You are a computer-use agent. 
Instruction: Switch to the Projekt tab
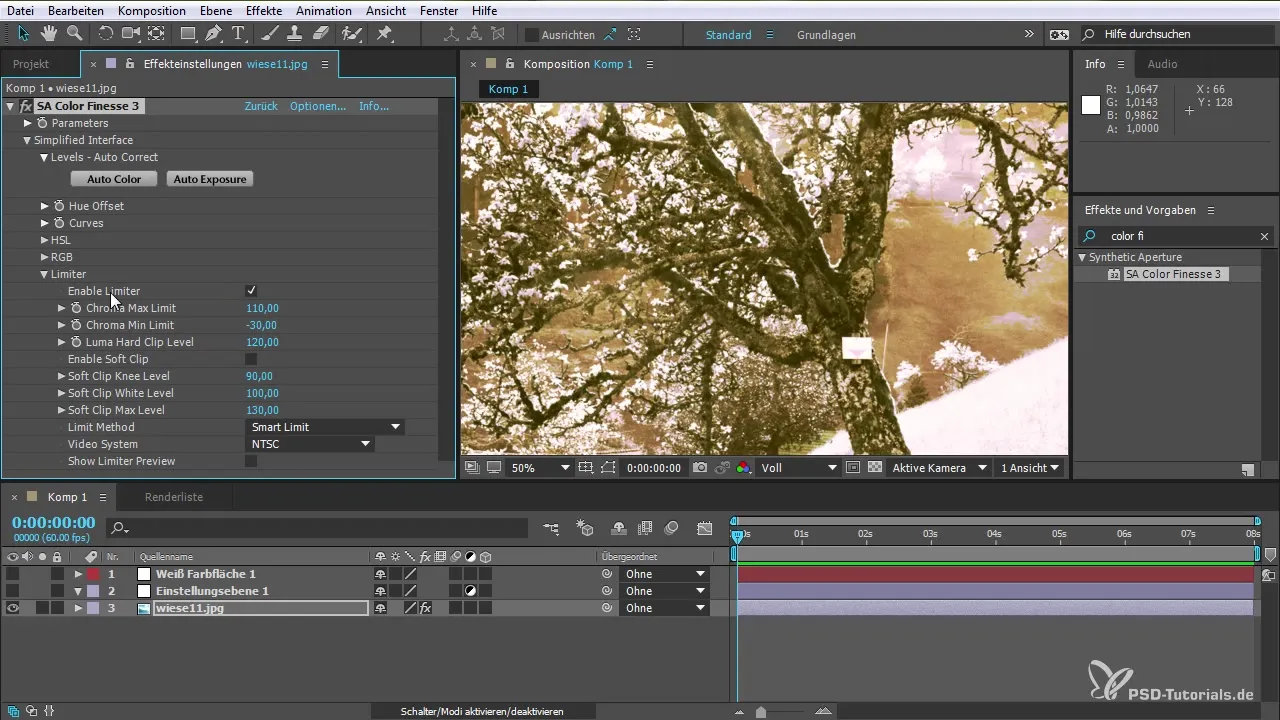[x=31, y=64]
